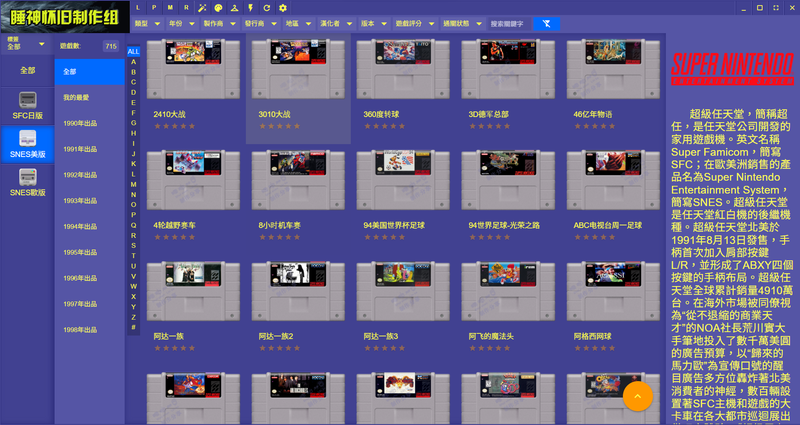The height and width of the screenshot is (425, 800).
Task: Open the 地區 filter dropdown
Action: [298, 23]
